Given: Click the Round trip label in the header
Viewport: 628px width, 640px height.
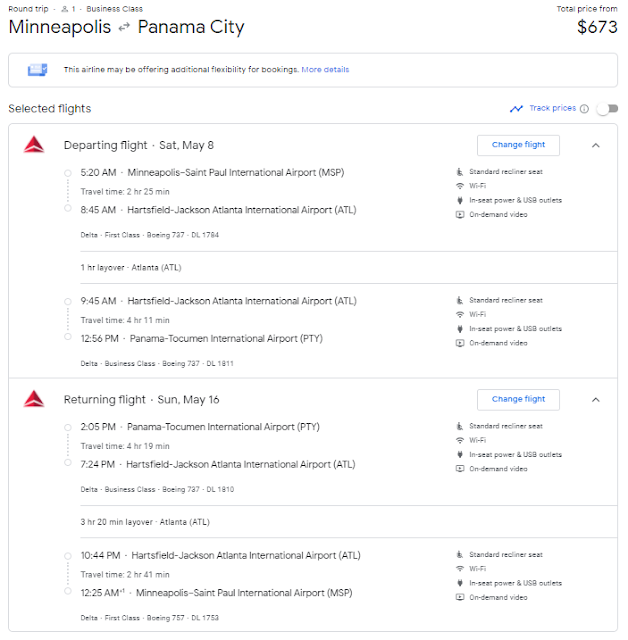Looking at the screenshot, I should coord(27,9).
